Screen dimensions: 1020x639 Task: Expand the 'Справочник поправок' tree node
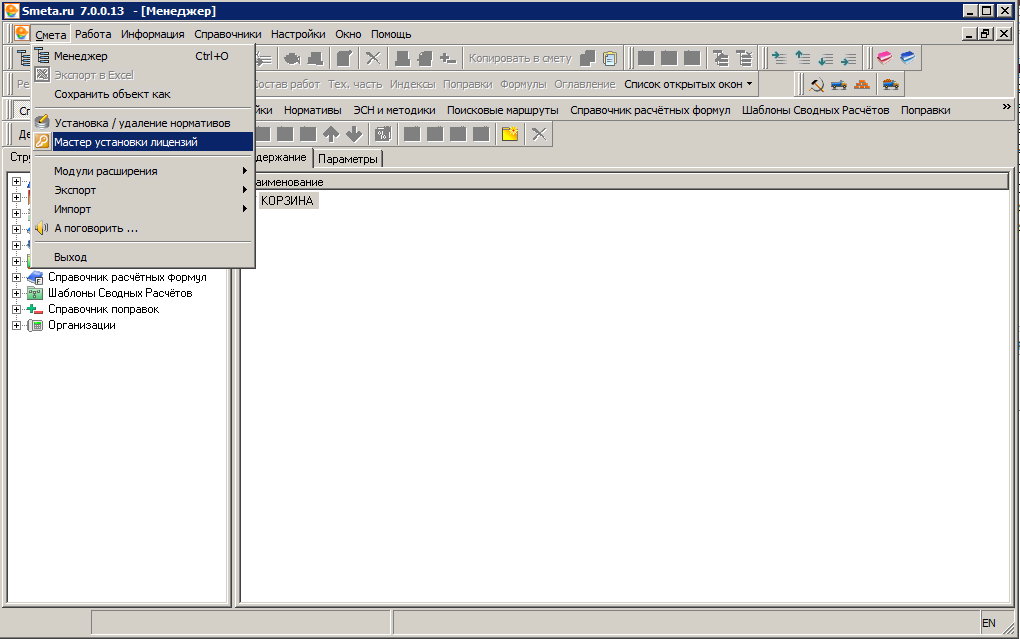pyautogui.click(x=16, y=309)
